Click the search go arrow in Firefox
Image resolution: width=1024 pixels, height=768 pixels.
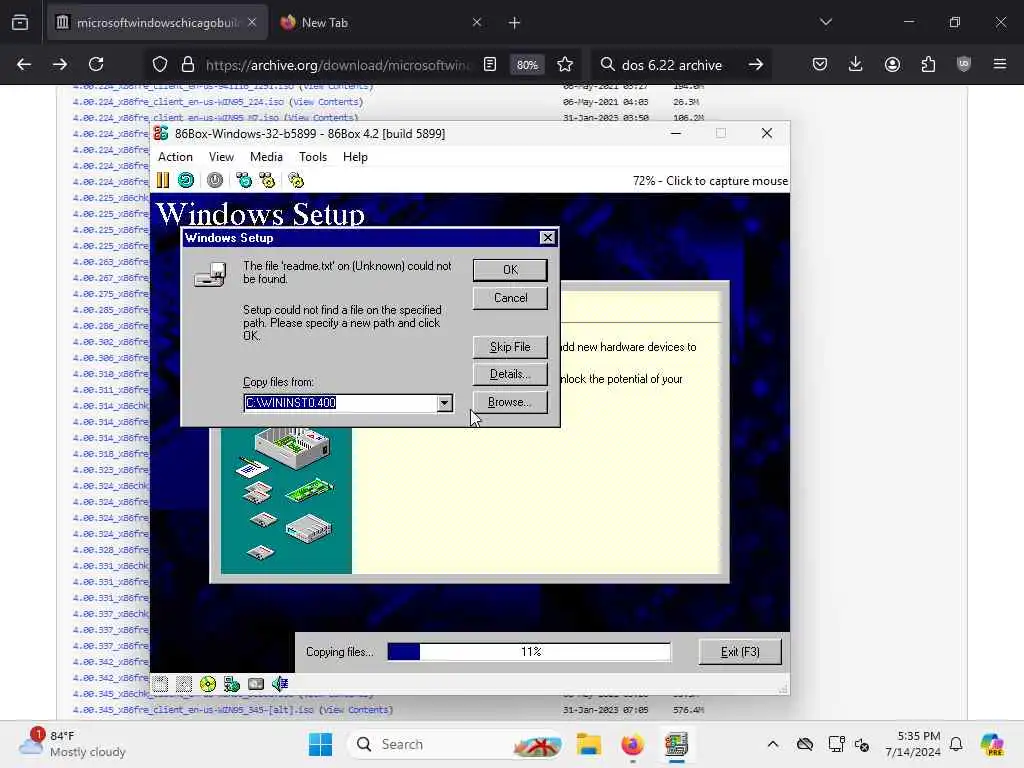756,65
